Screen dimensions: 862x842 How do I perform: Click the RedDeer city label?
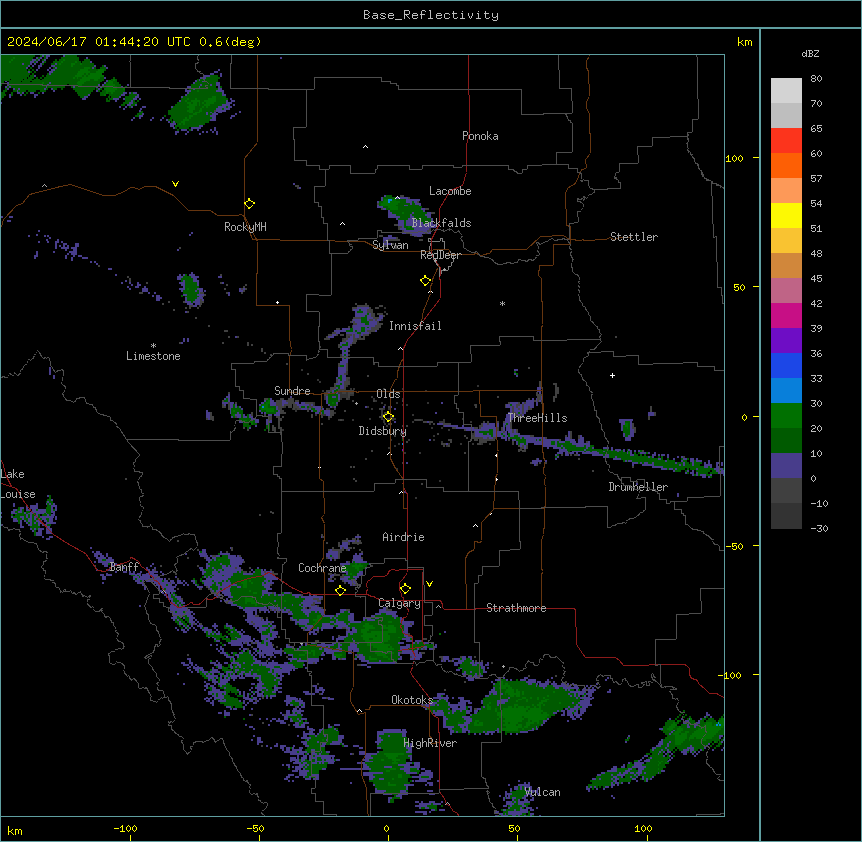[440, 255]
